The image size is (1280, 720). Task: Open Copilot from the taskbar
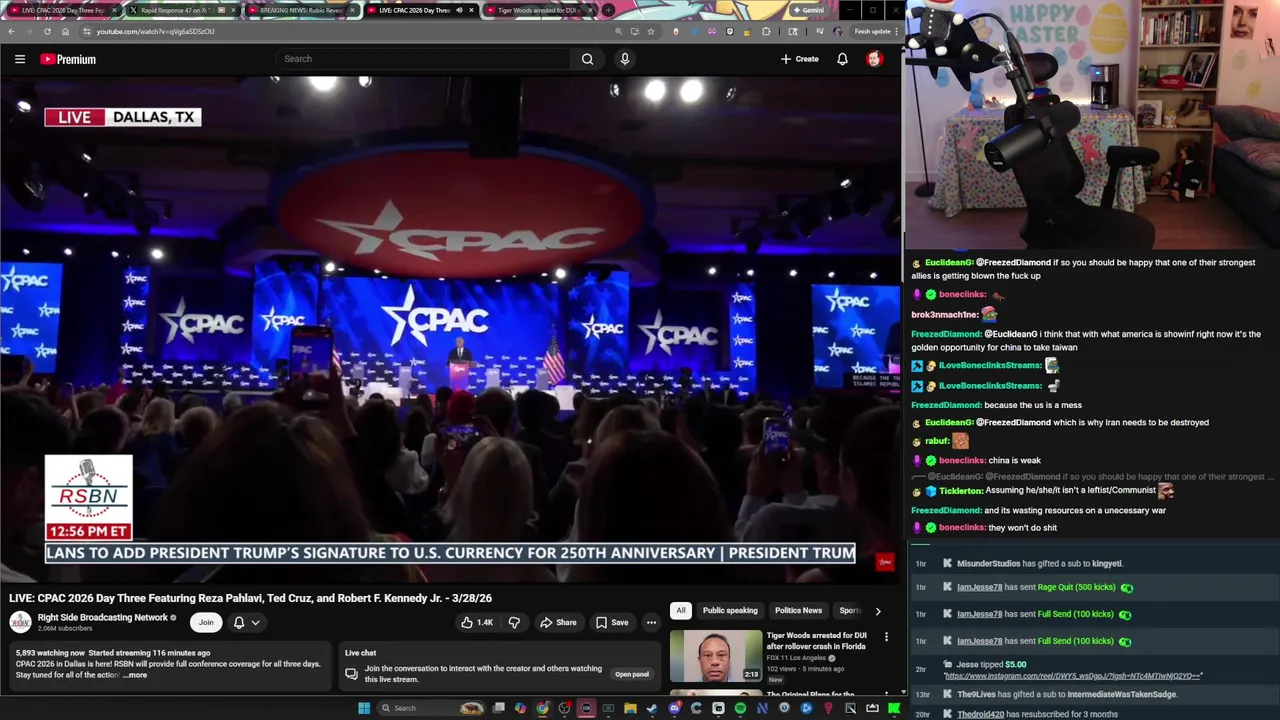point(520,708)
